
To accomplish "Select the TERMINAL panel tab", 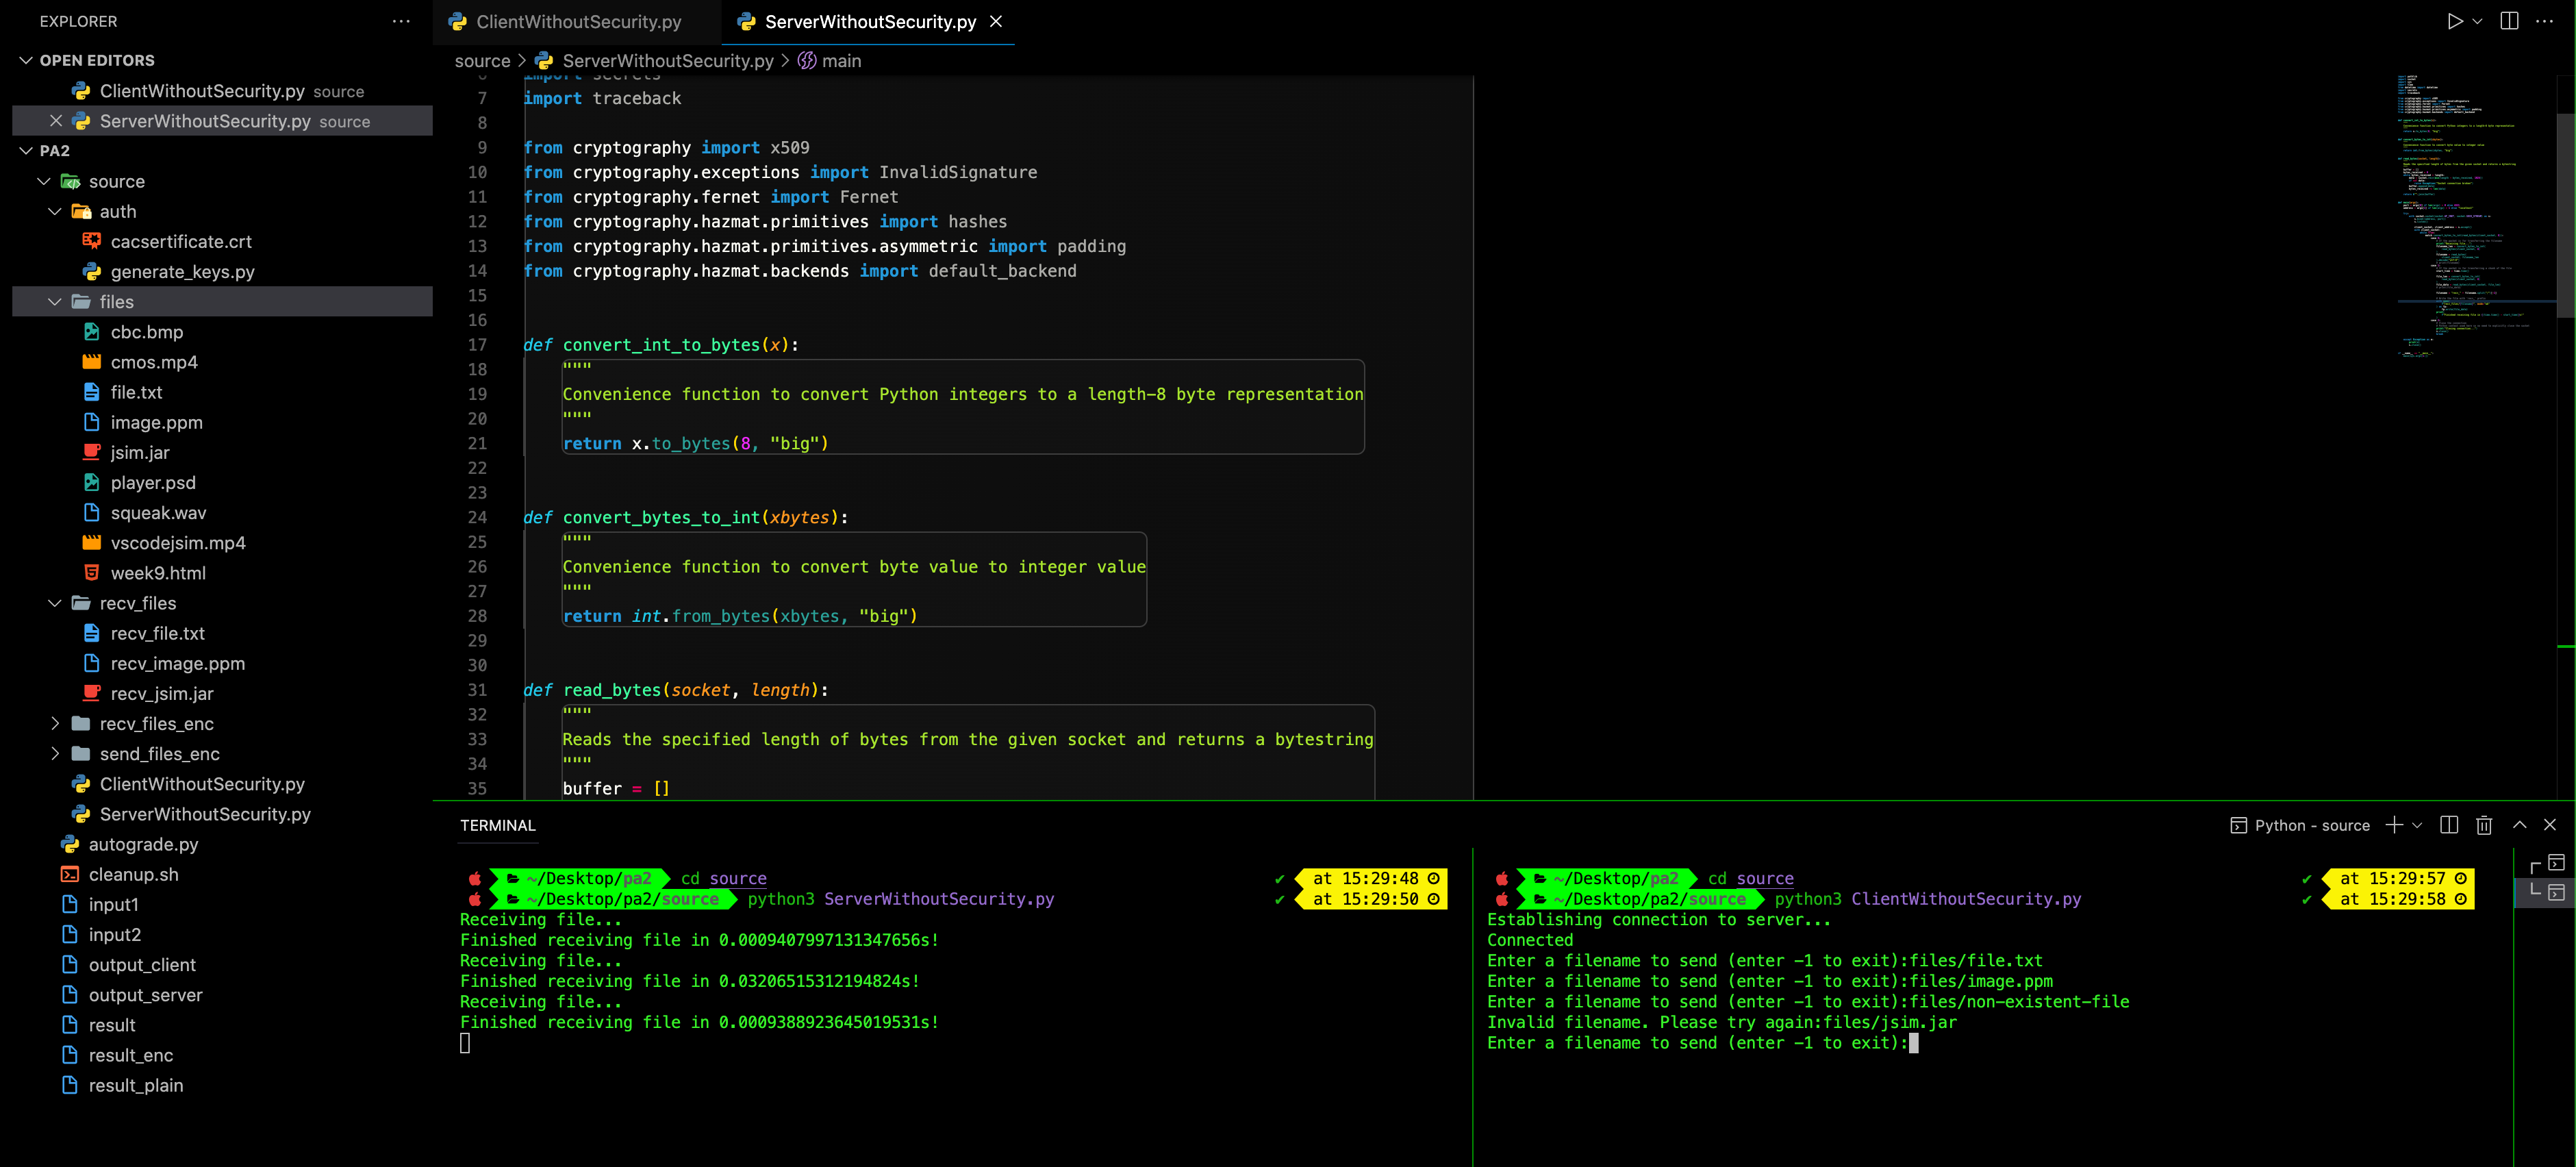I will 498,825.
